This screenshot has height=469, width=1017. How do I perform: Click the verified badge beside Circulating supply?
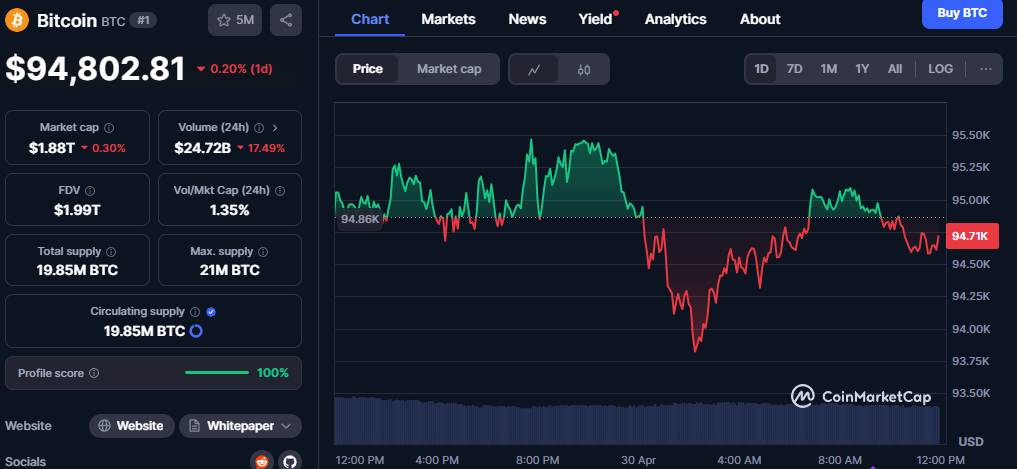(211, 312)
